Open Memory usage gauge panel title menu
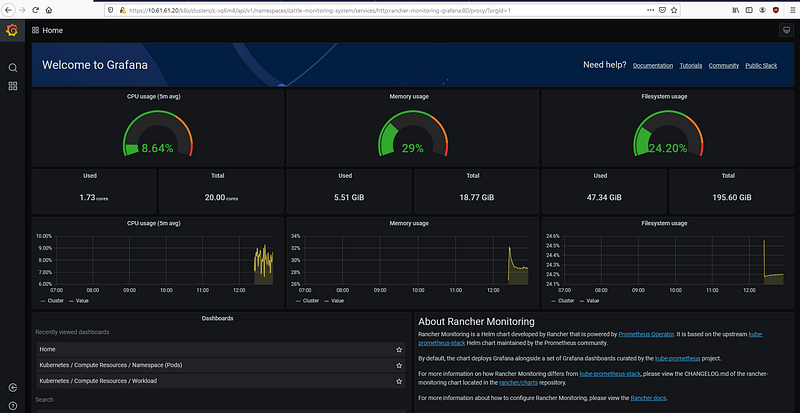The height and width of the screenshot is (413, 800). point(409,96)
